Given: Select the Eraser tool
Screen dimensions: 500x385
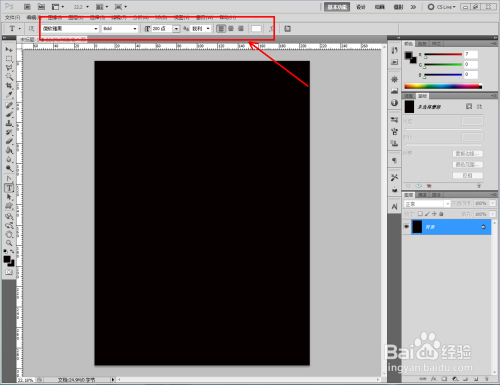Looking at the screenshot, I should point(9,141).
